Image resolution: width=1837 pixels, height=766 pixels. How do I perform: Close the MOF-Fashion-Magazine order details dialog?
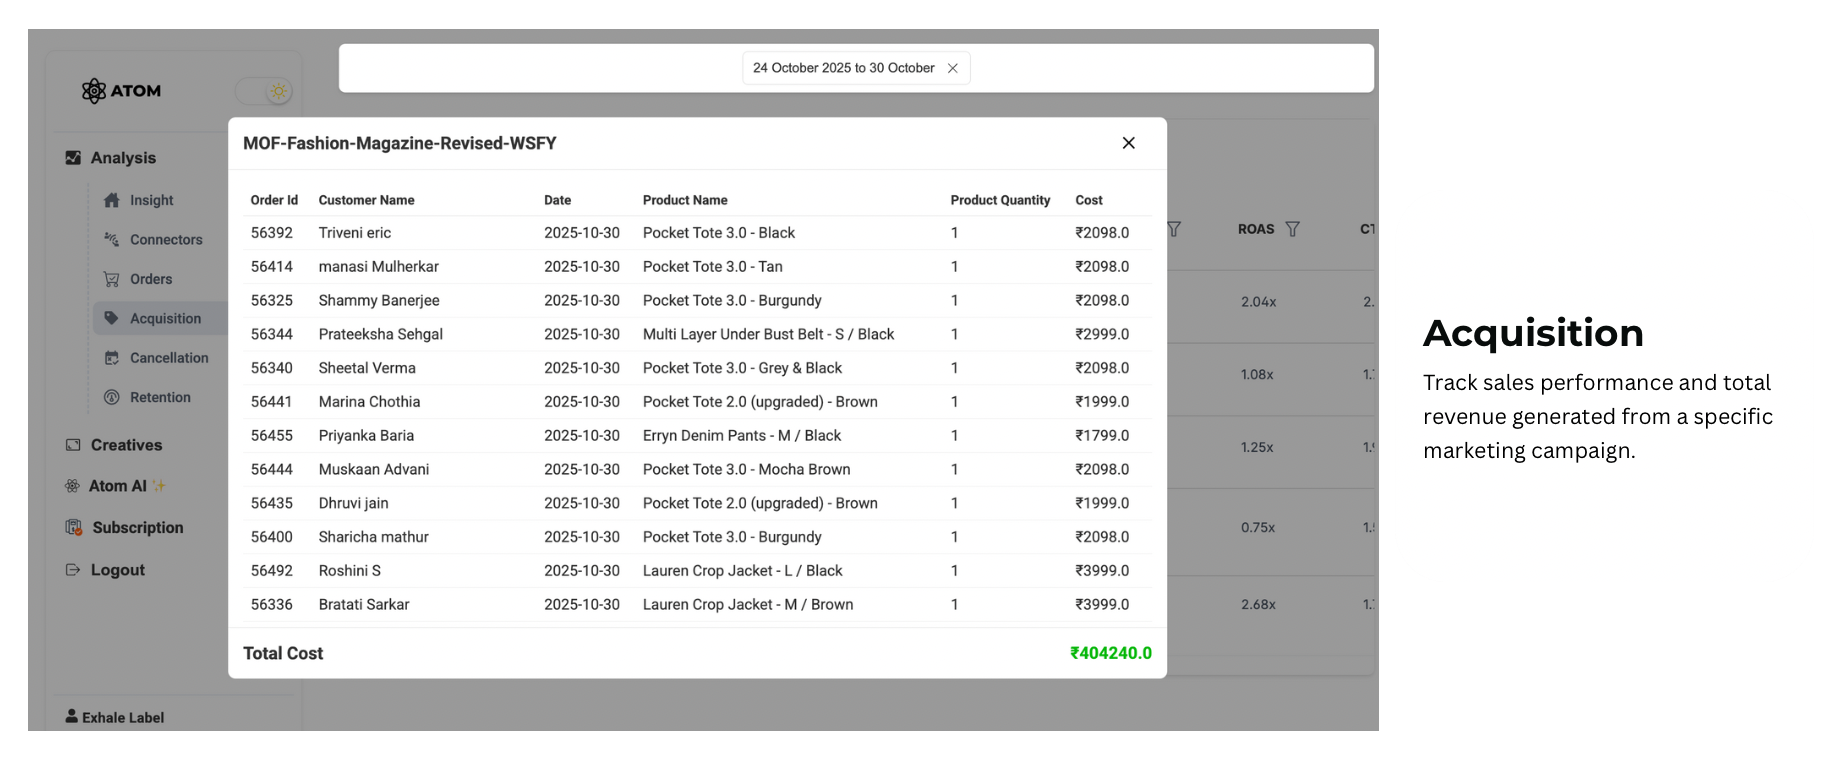[x=1128, y=143]
